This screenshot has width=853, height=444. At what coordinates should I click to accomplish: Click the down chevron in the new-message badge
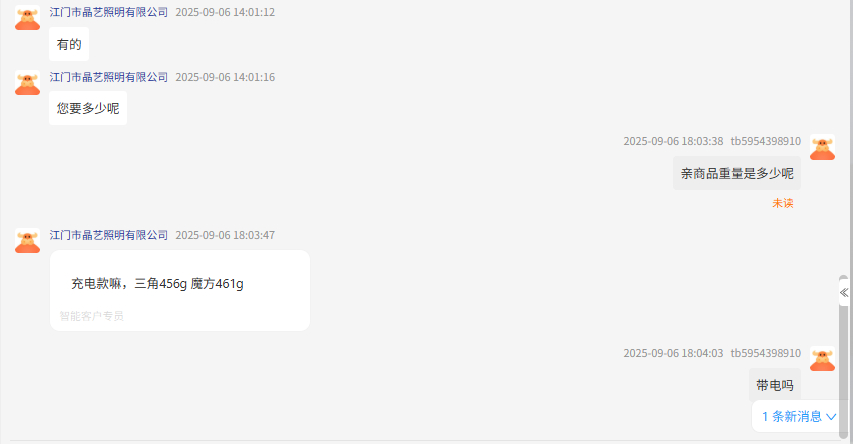[831, 417]
